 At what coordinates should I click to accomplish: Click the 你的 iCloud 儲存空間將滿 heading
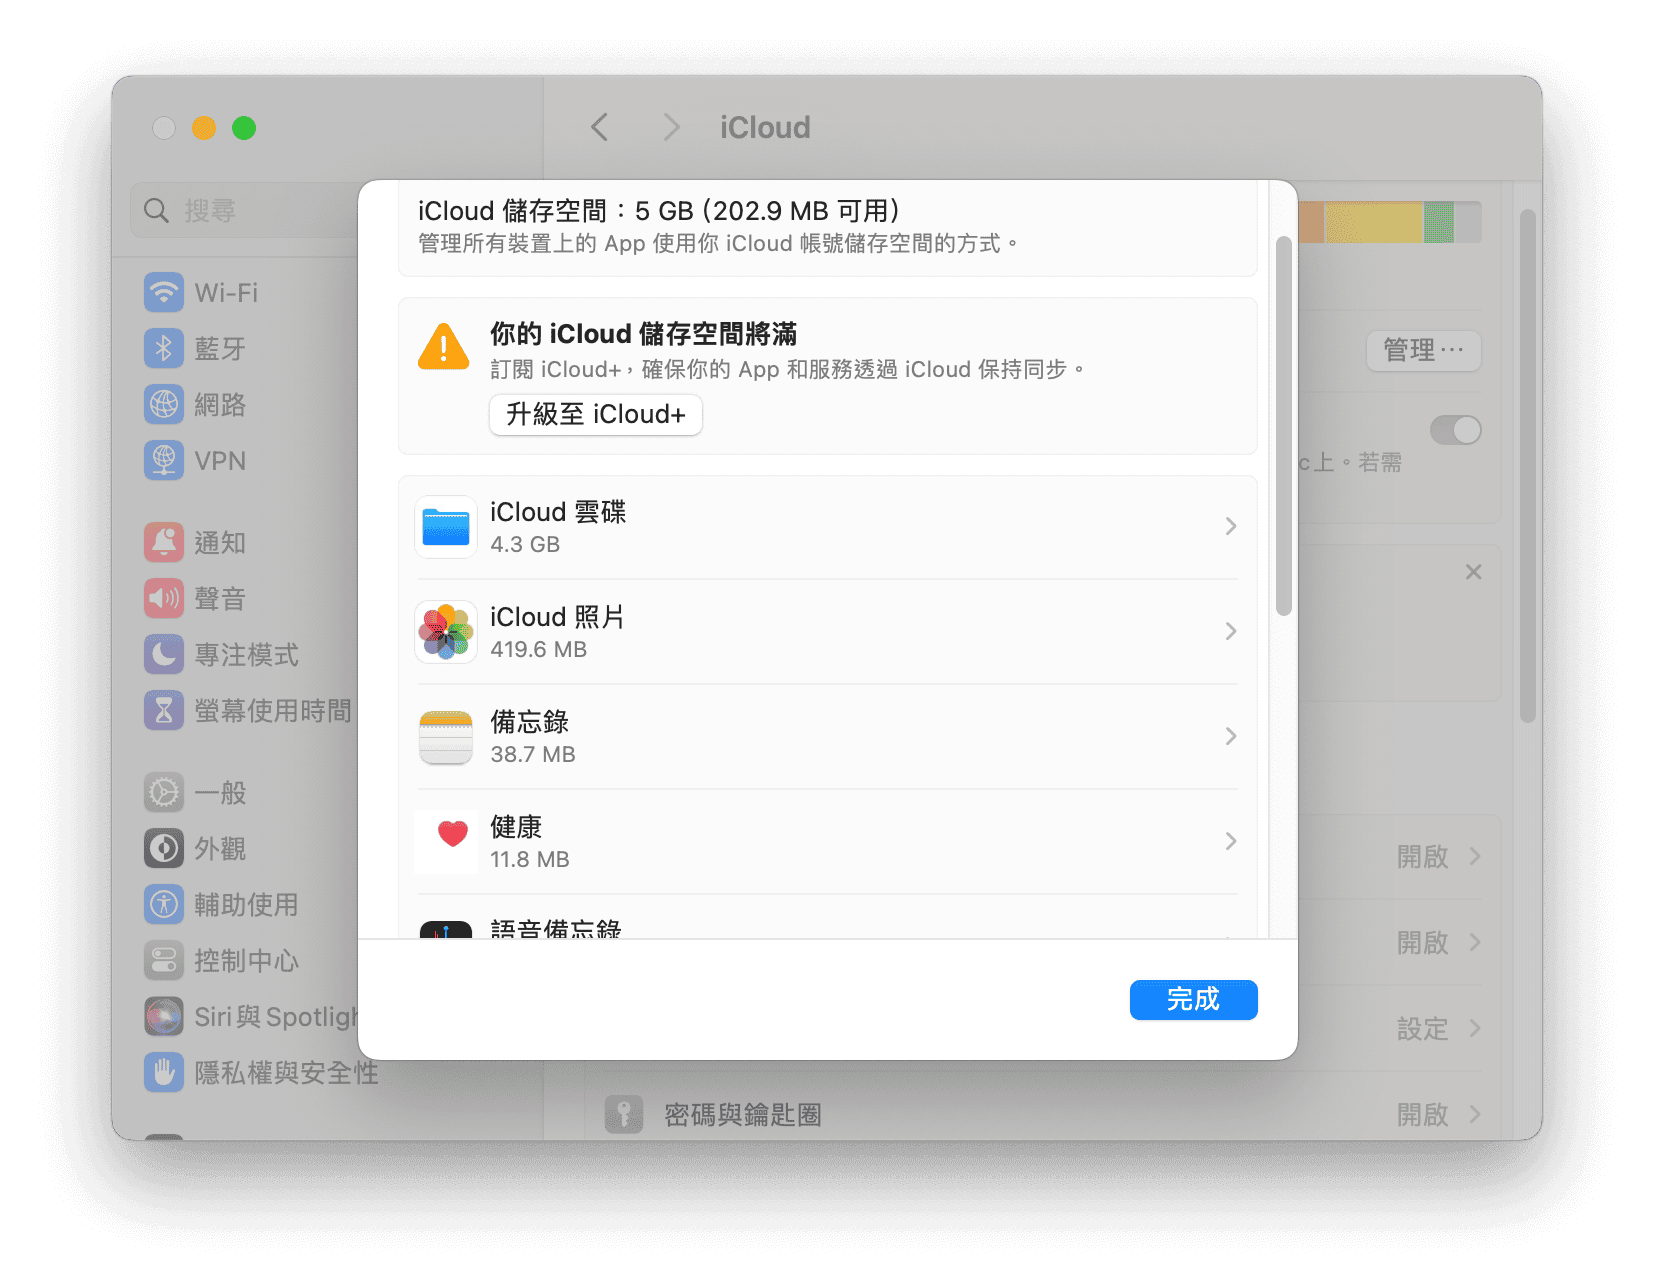pyautogui.click(x=643, y=334)
